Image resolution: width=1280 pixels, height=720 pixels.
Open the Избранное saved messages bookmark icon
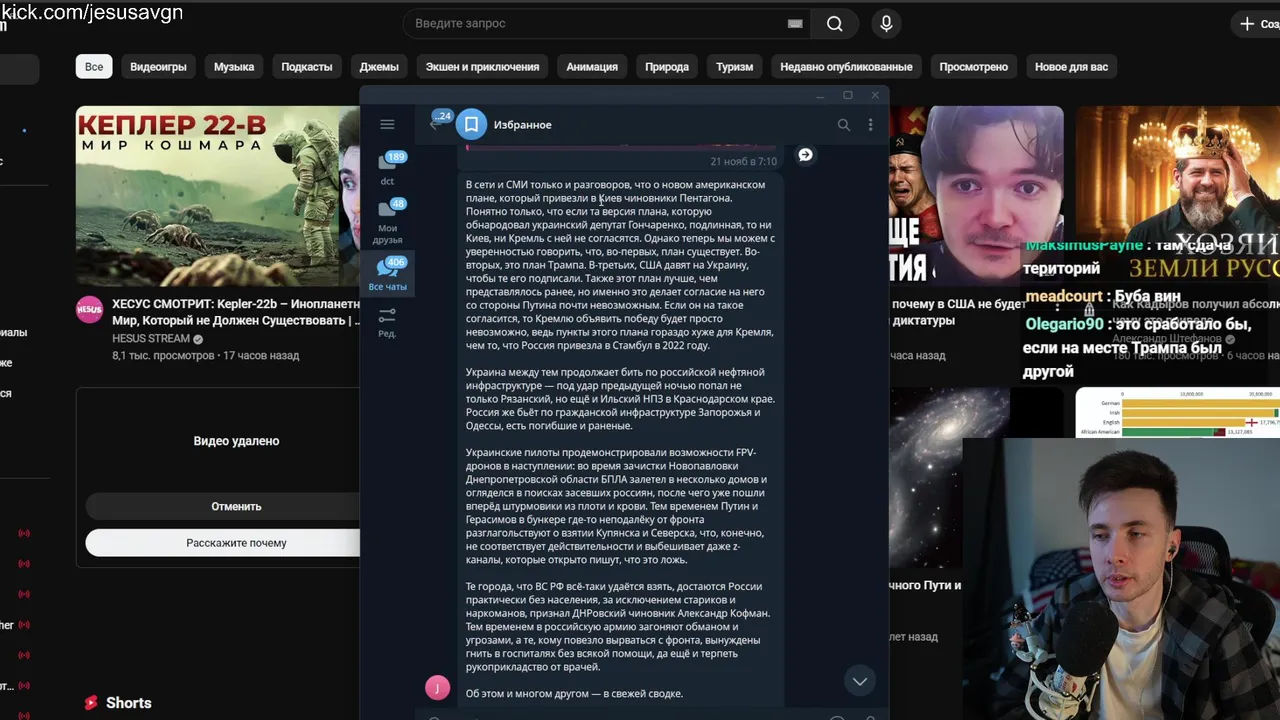[472, 125]
